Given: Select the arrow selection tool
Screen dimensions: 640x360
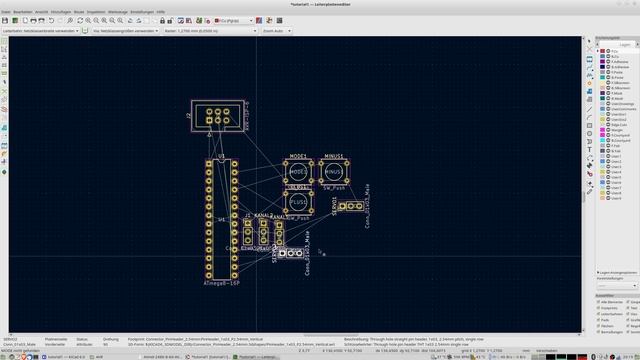Looking at the screenshot, I should point(589,41).
